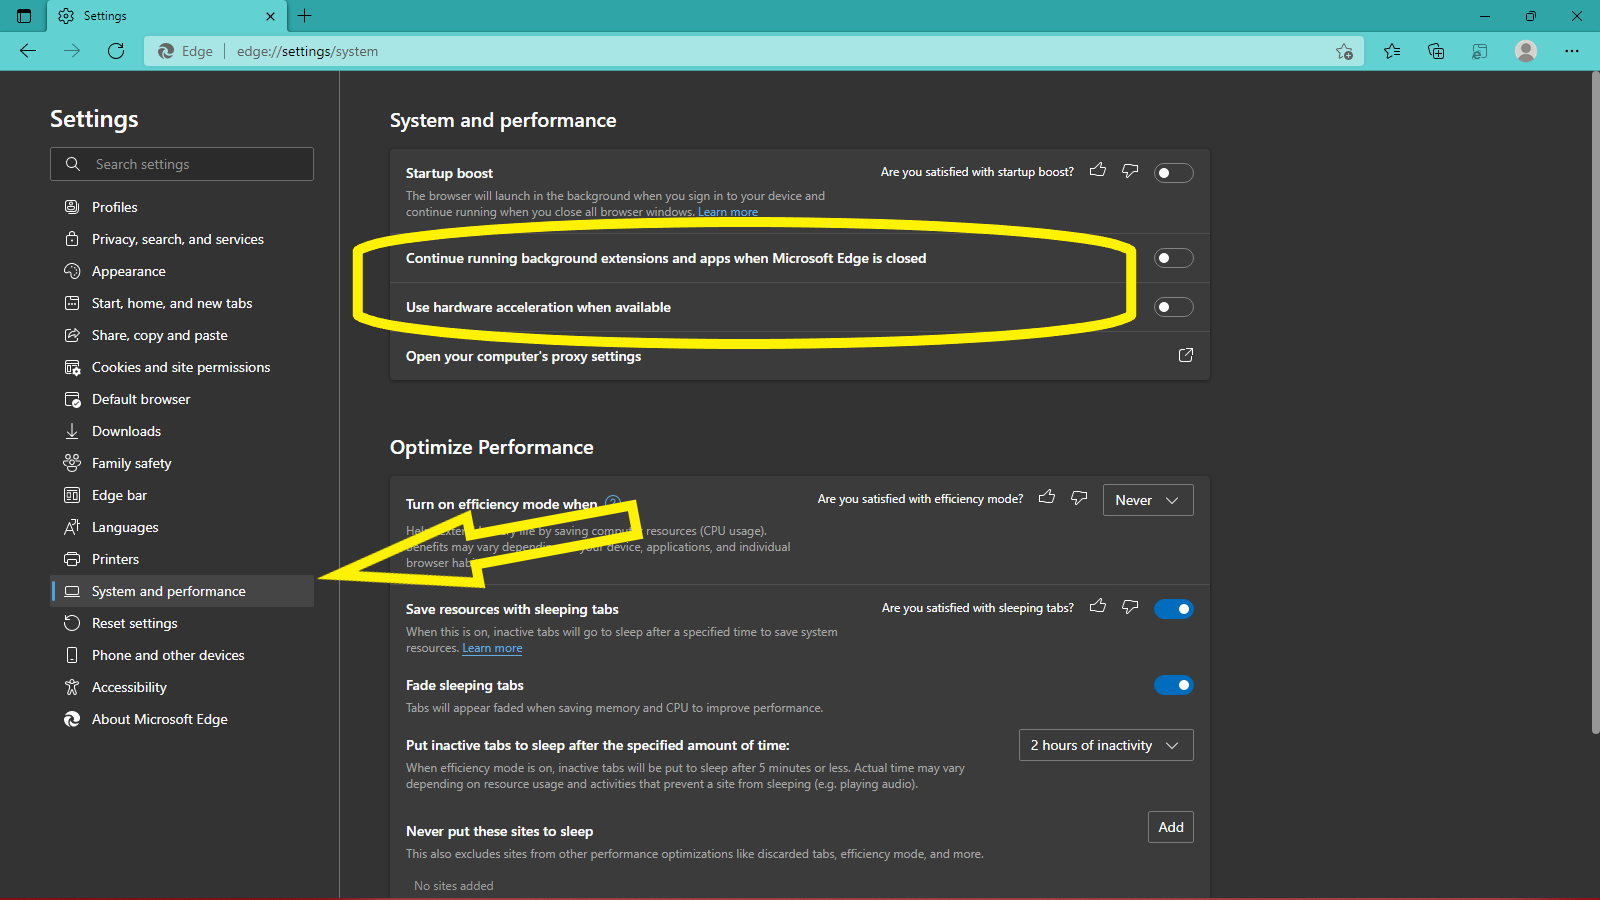Toggle hardware acceleration switch

click(1173, 307)
